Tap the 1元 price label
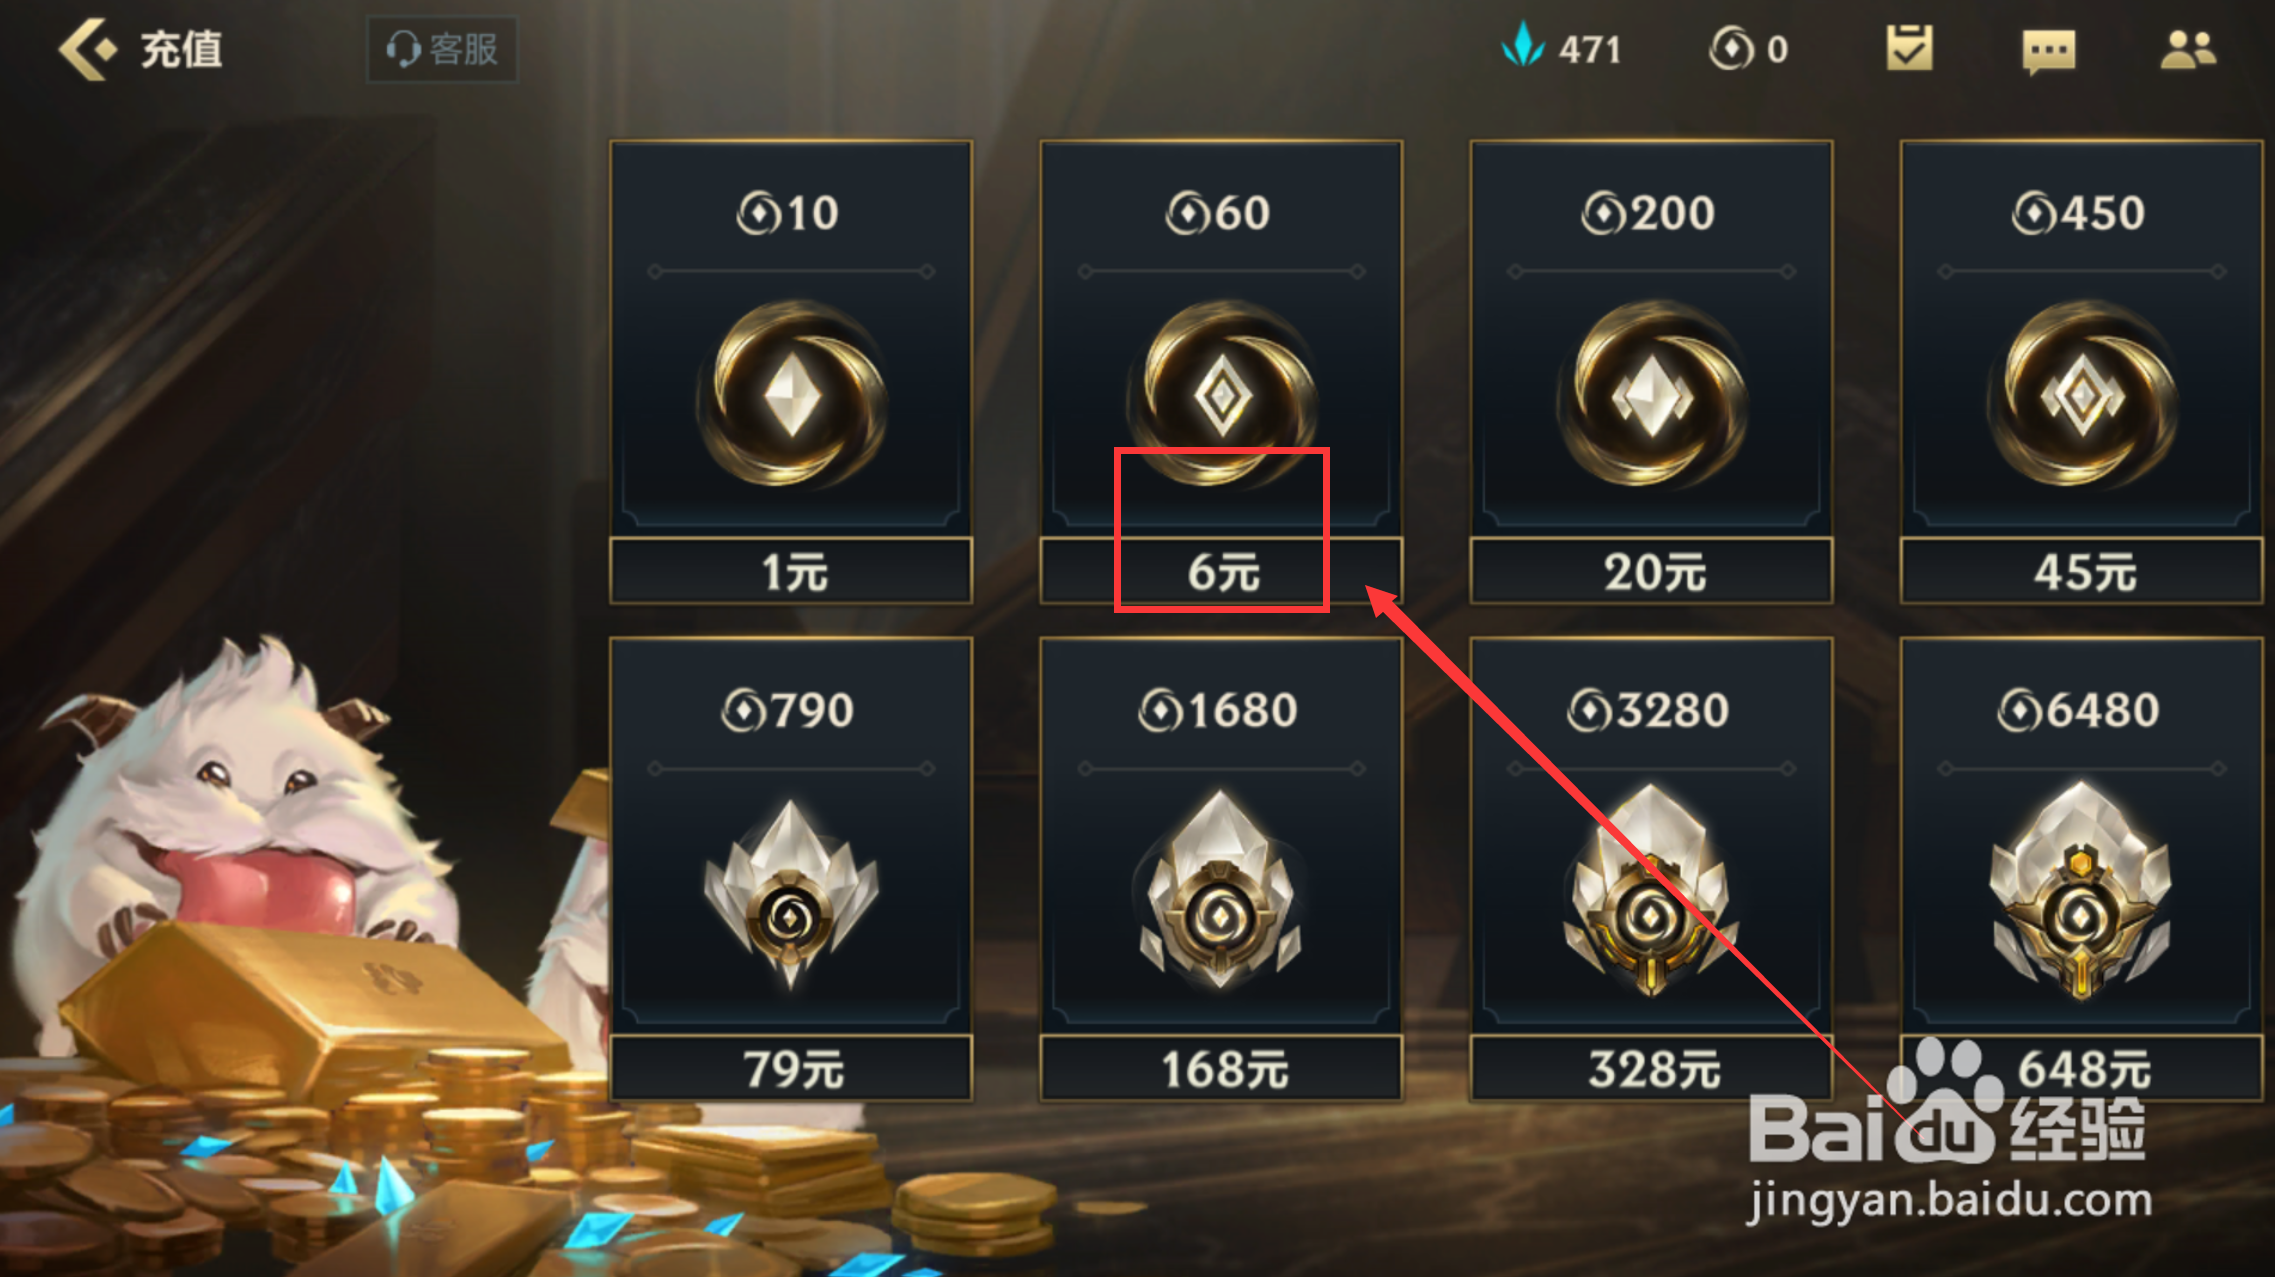The width and height of the screenshot is (2275, 1277). 791,572
